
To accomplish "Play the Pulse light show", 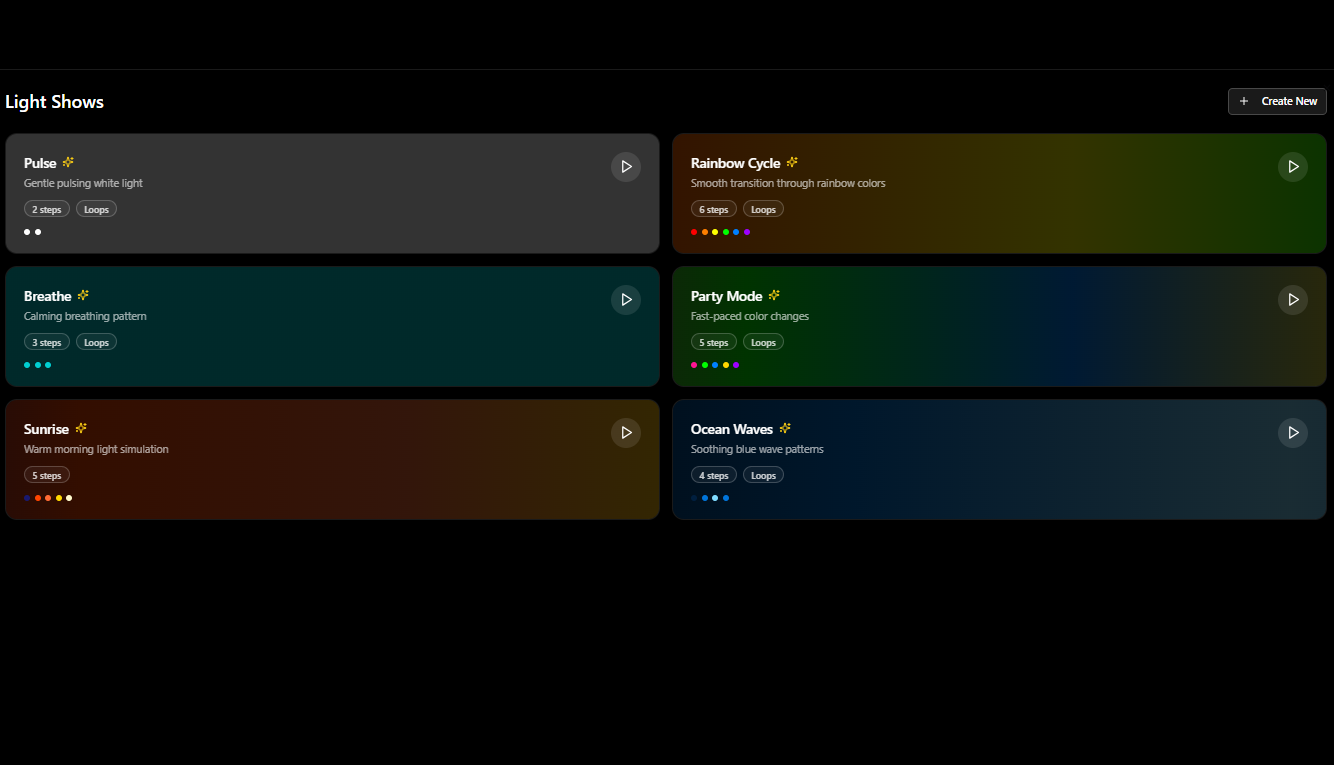I will click(x=626, y=166).
